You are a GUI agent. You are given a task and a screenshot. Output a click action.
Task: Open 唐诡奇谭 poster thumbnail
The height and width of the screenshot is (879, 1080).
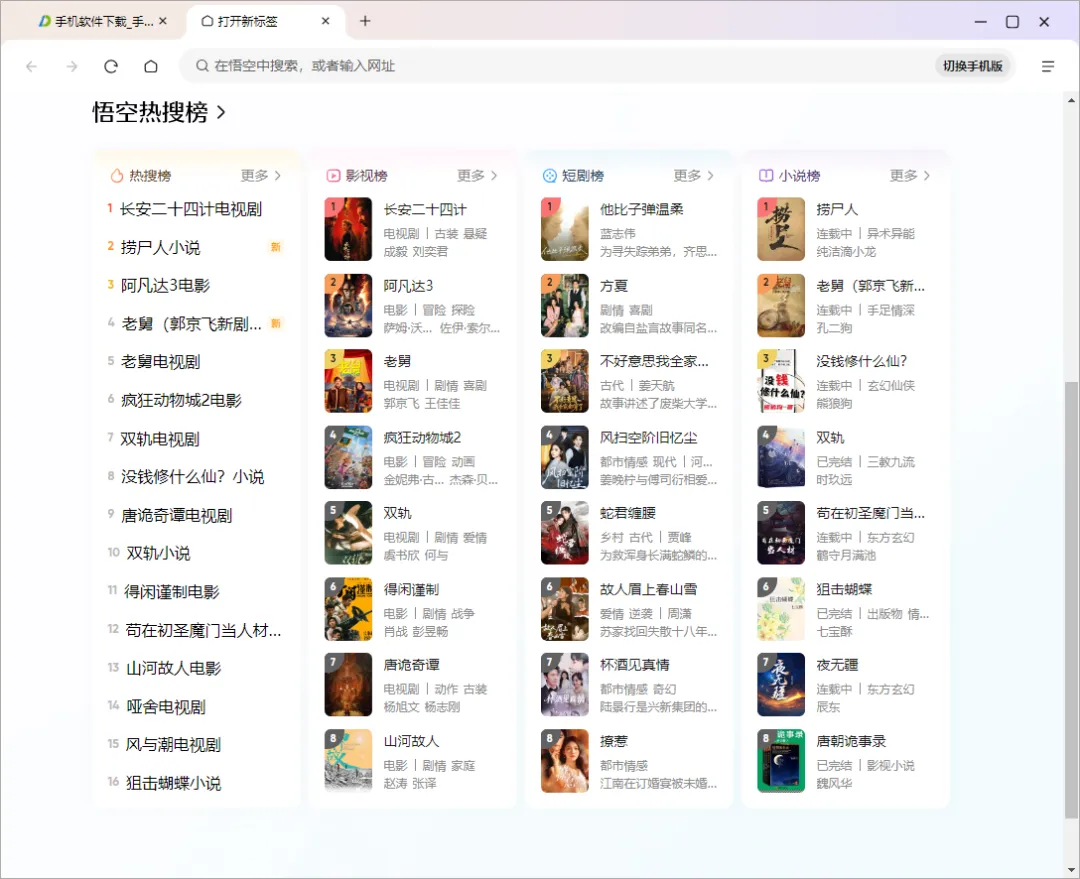pos(348,685)
